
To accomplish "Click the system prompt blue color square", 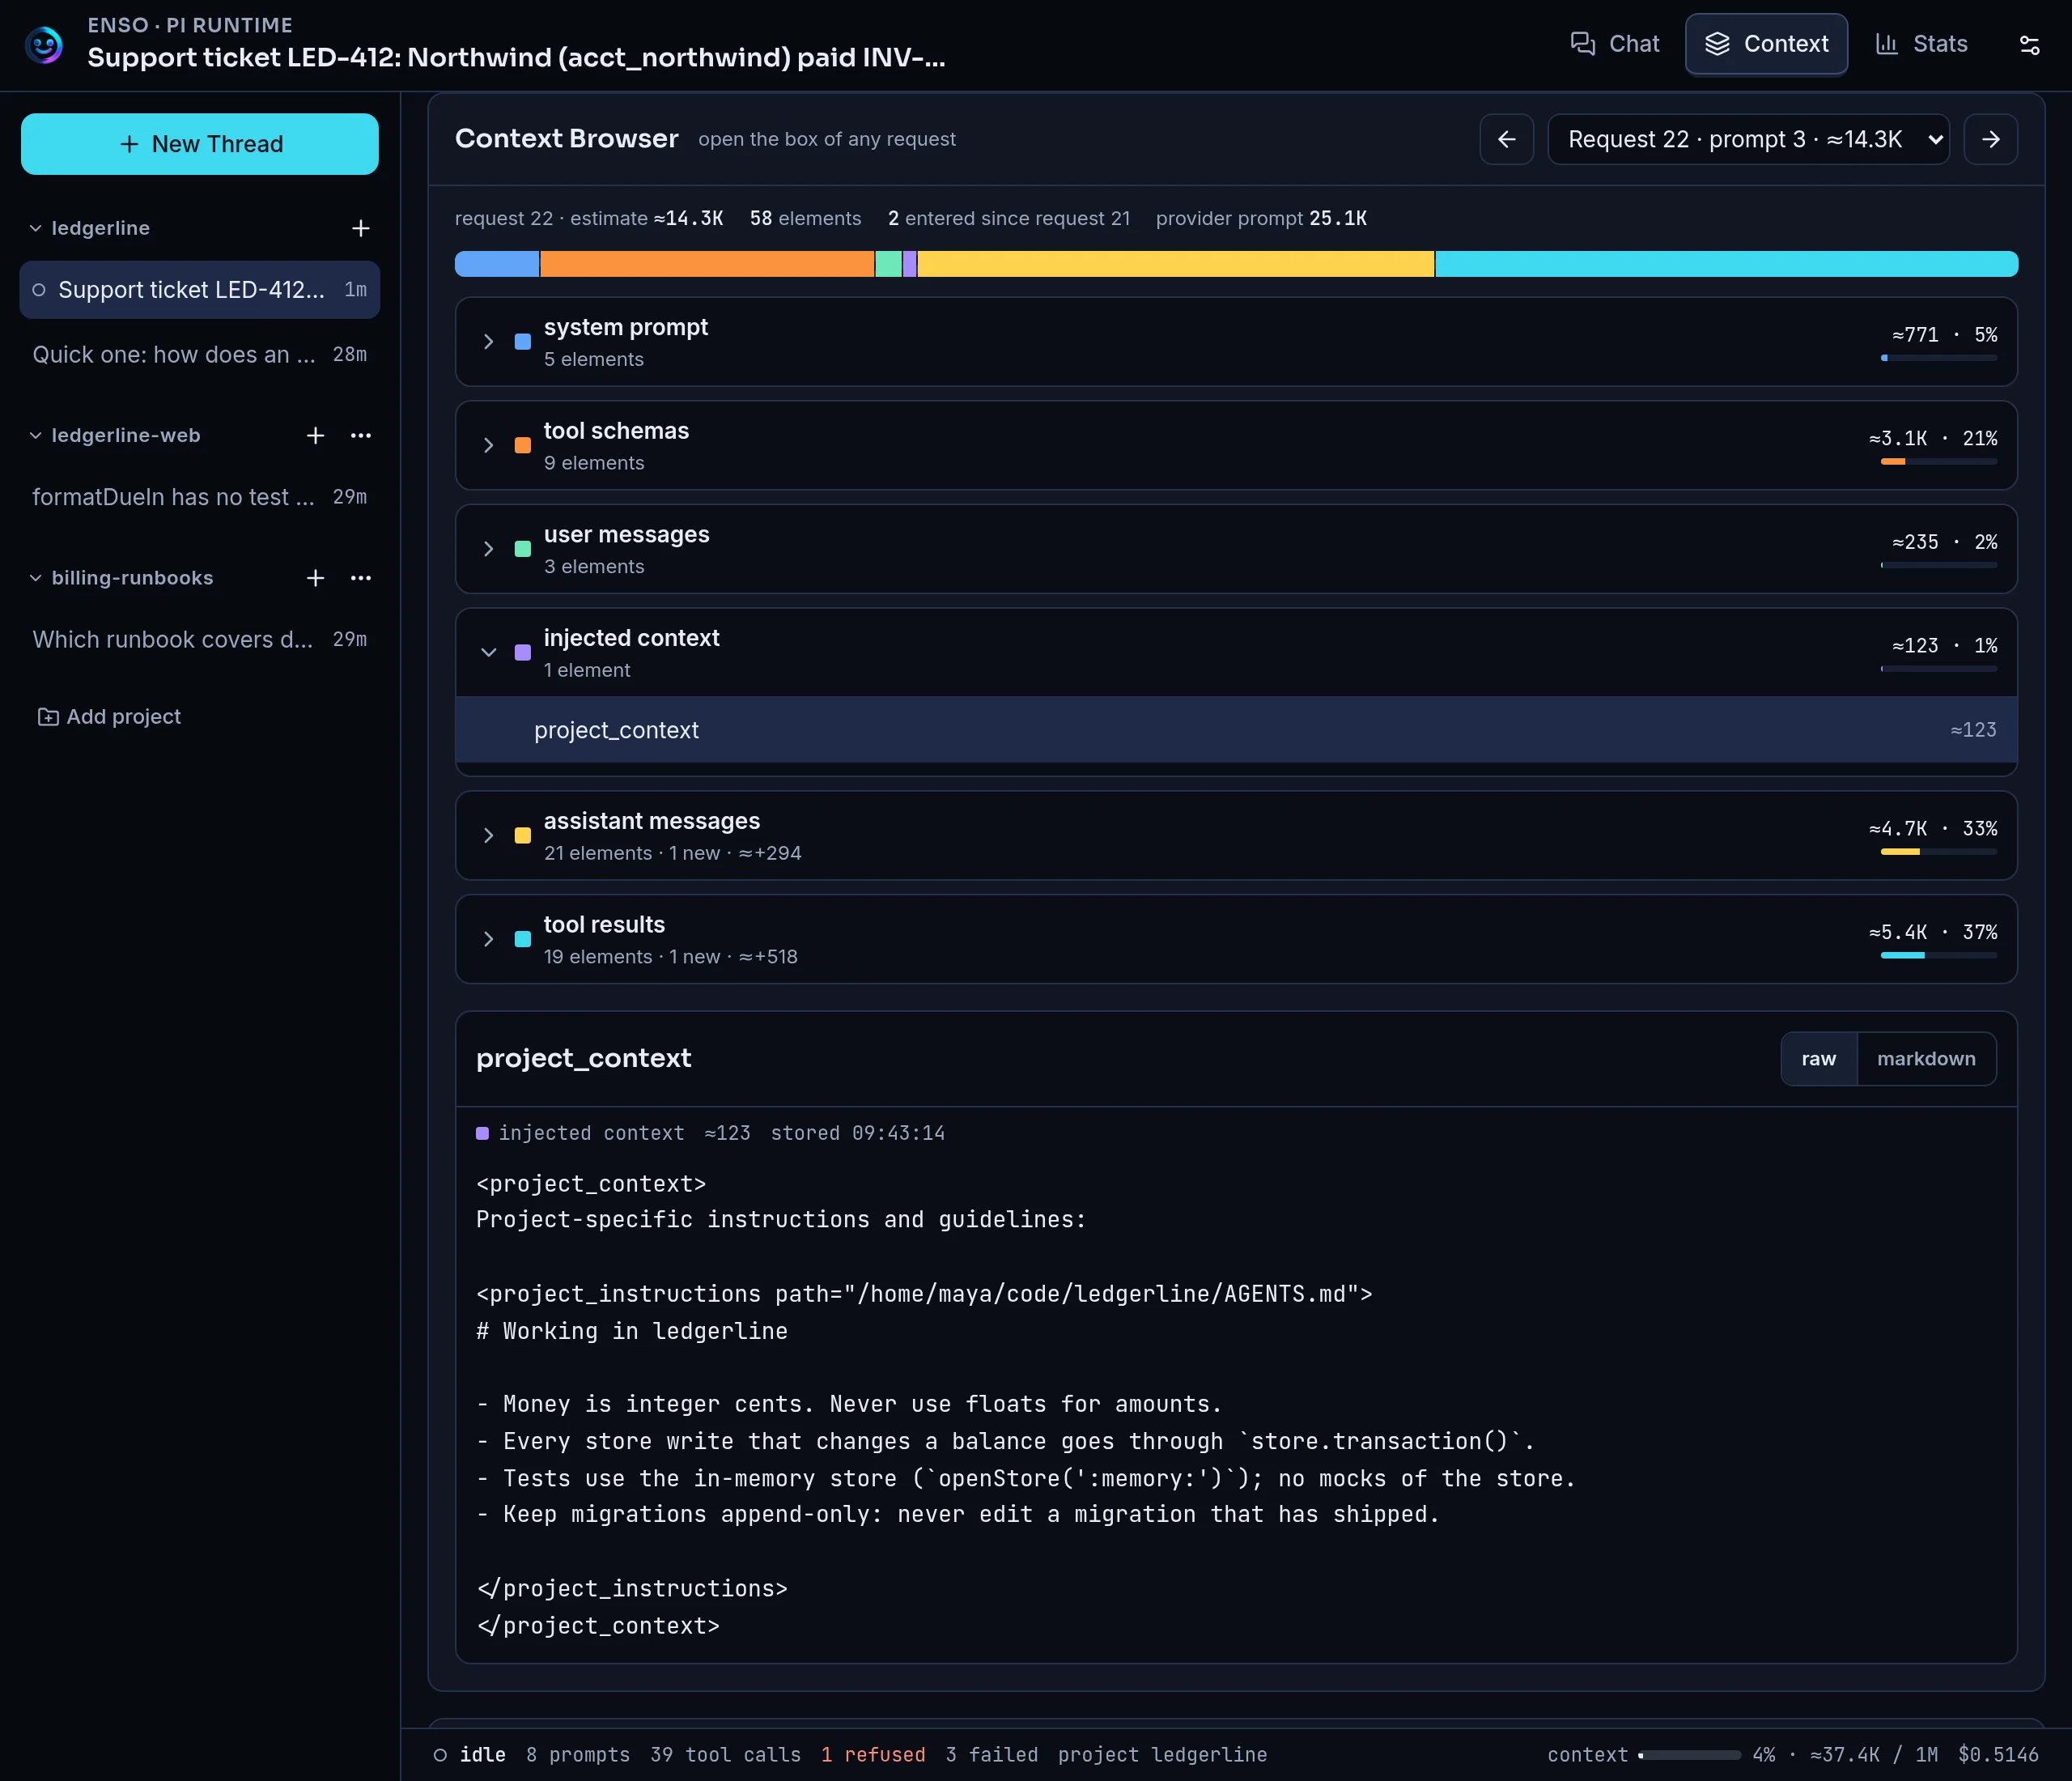I will (522, 342).
